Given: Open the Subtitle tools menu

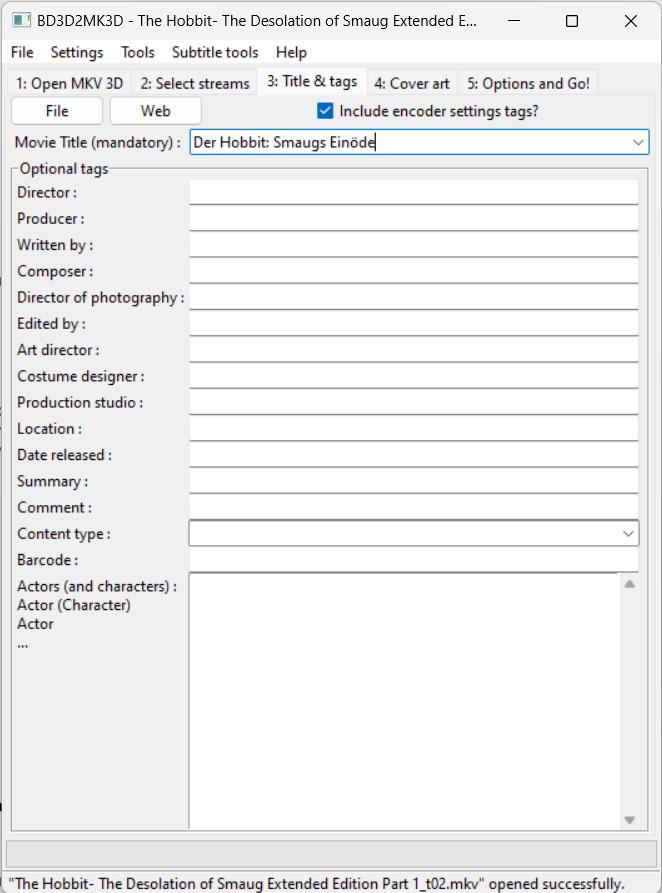Looking at the screenshot, I should point(215,52).
